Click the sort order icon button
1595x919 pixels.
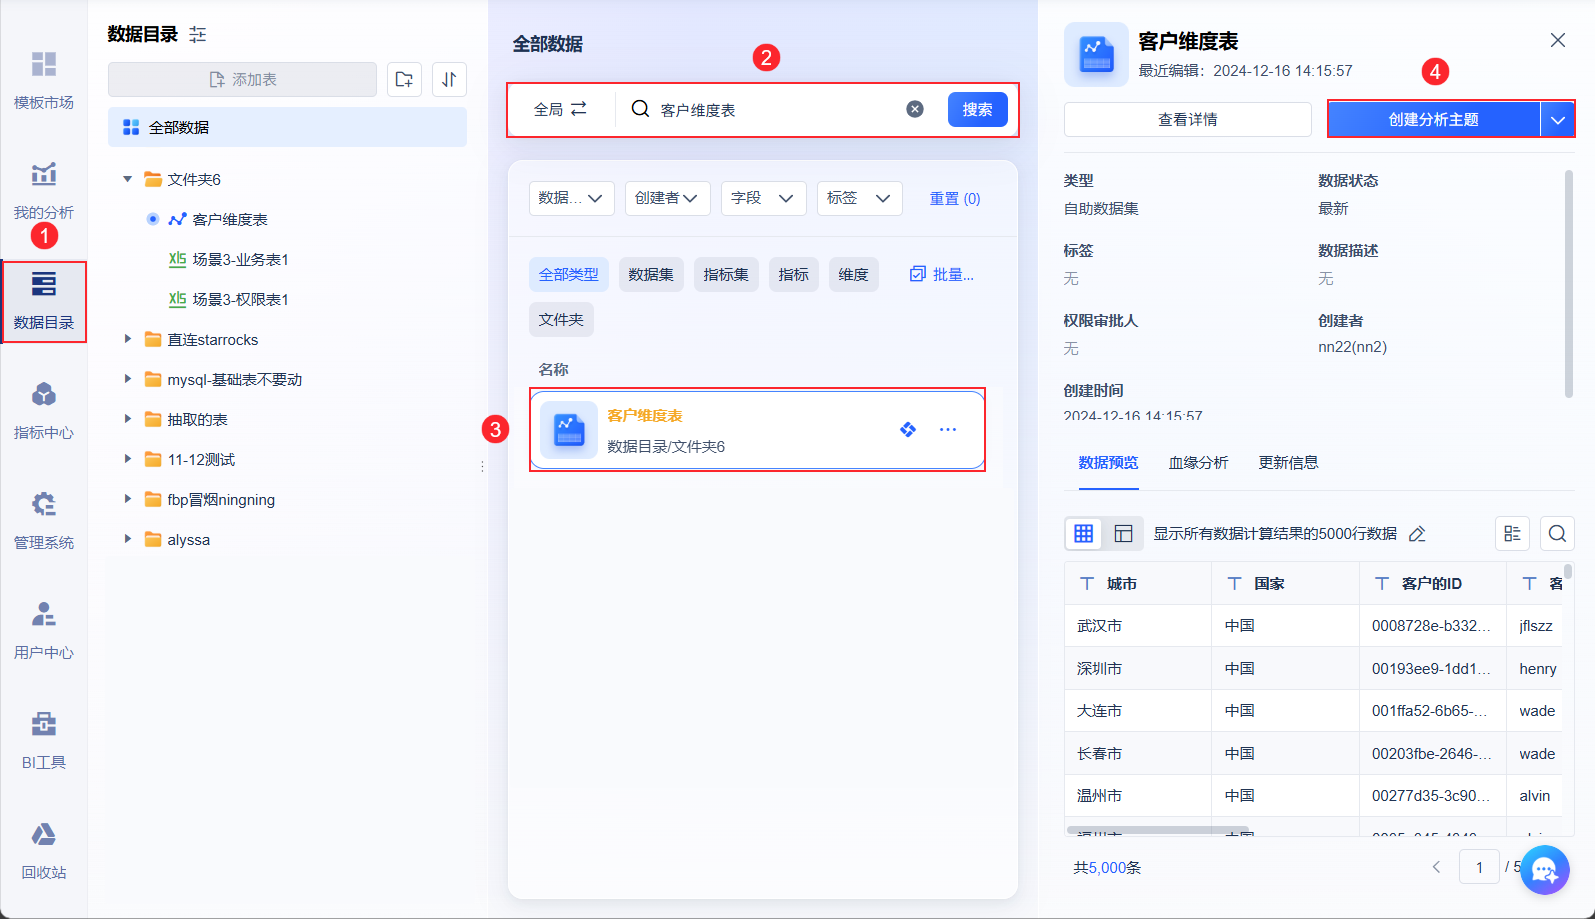tap(449, 79)
